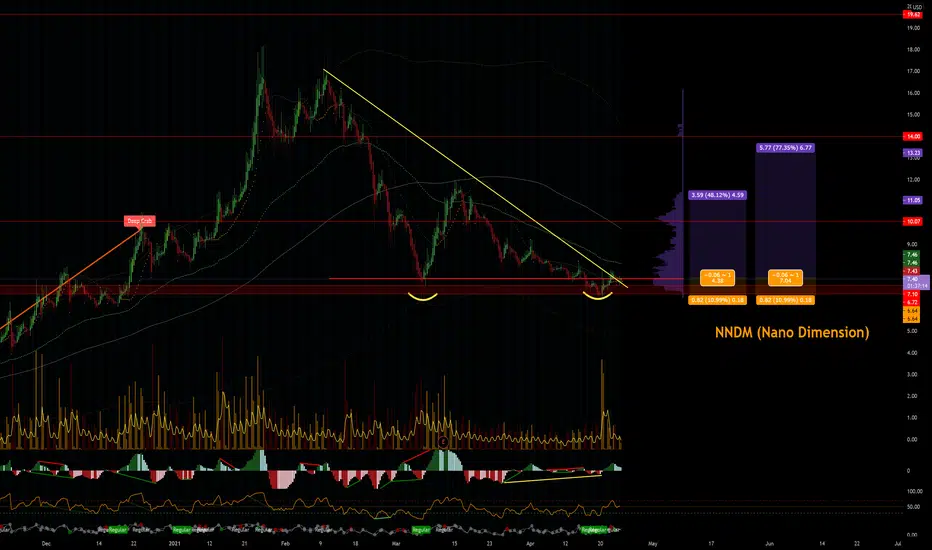Screen dimensions: 932x550
Task: Click green Regular divergence label above Mar date
Action: 421,530
